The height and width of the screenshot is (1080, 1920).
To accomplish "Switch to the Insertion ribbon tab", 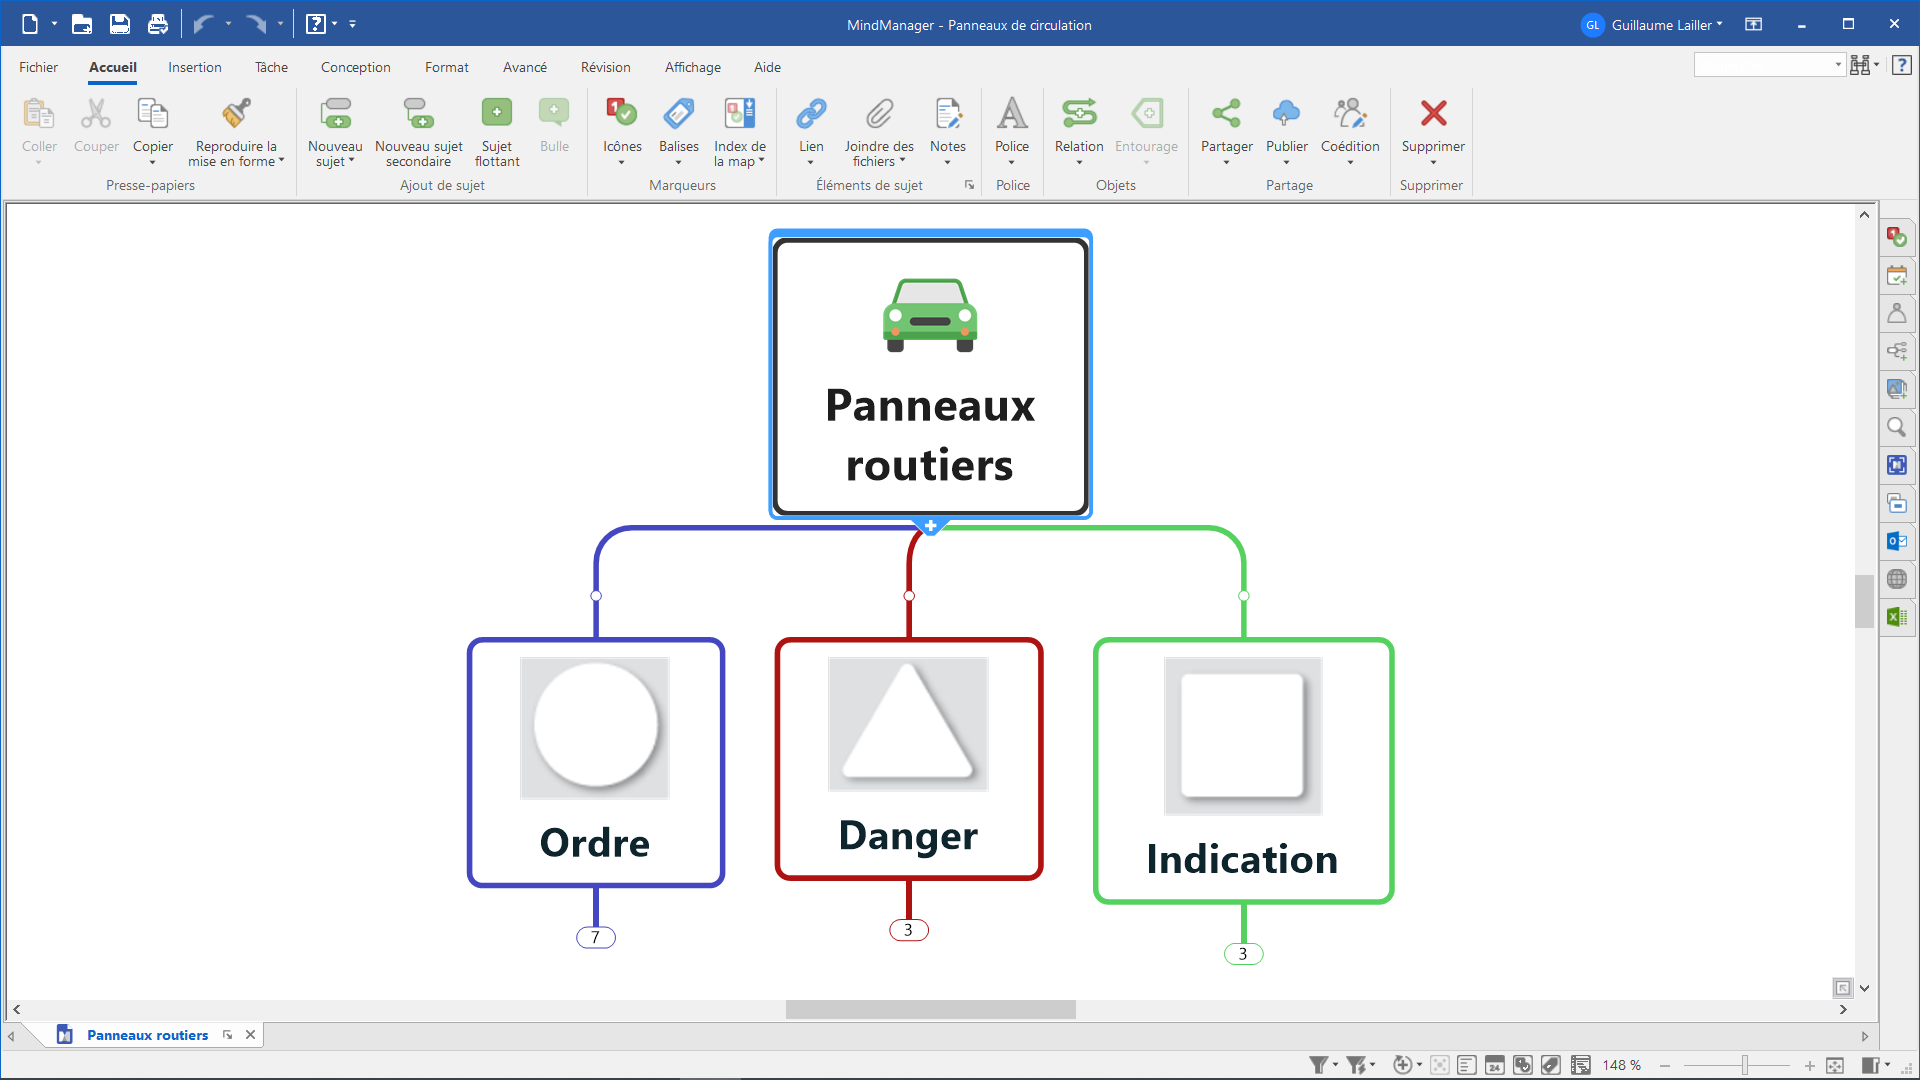I will coord(194,67).
